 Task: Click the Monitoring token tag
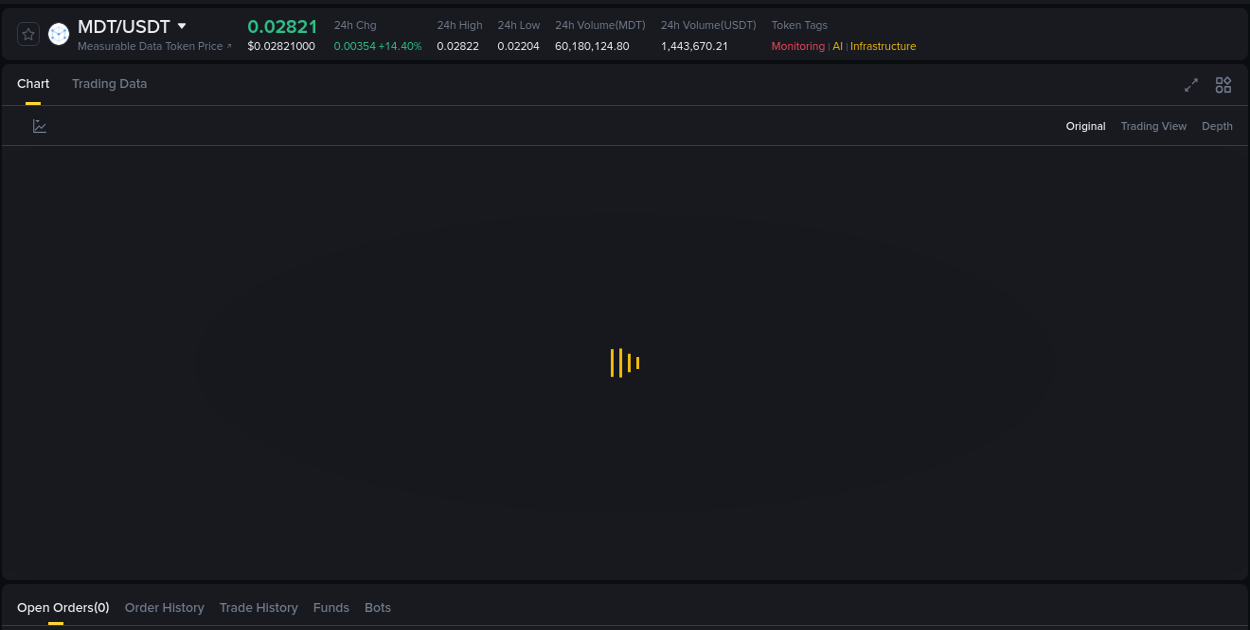(x=796, y=45)
